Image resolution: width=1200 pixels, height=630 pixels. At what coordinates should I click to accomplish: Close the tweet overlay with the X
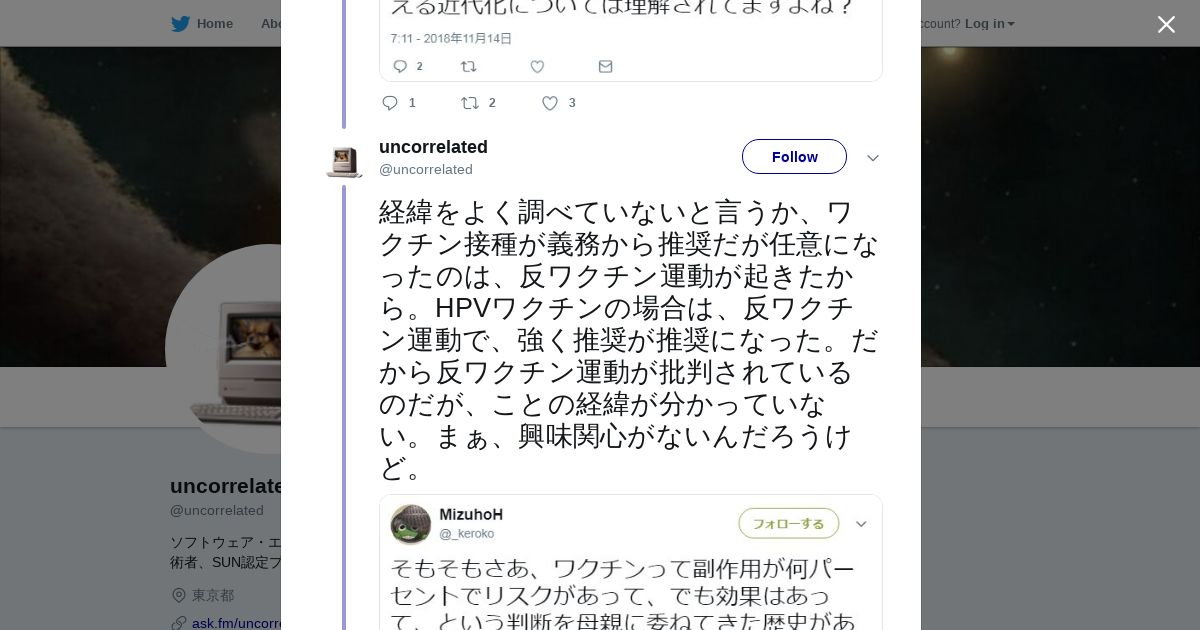point(1166,25)
